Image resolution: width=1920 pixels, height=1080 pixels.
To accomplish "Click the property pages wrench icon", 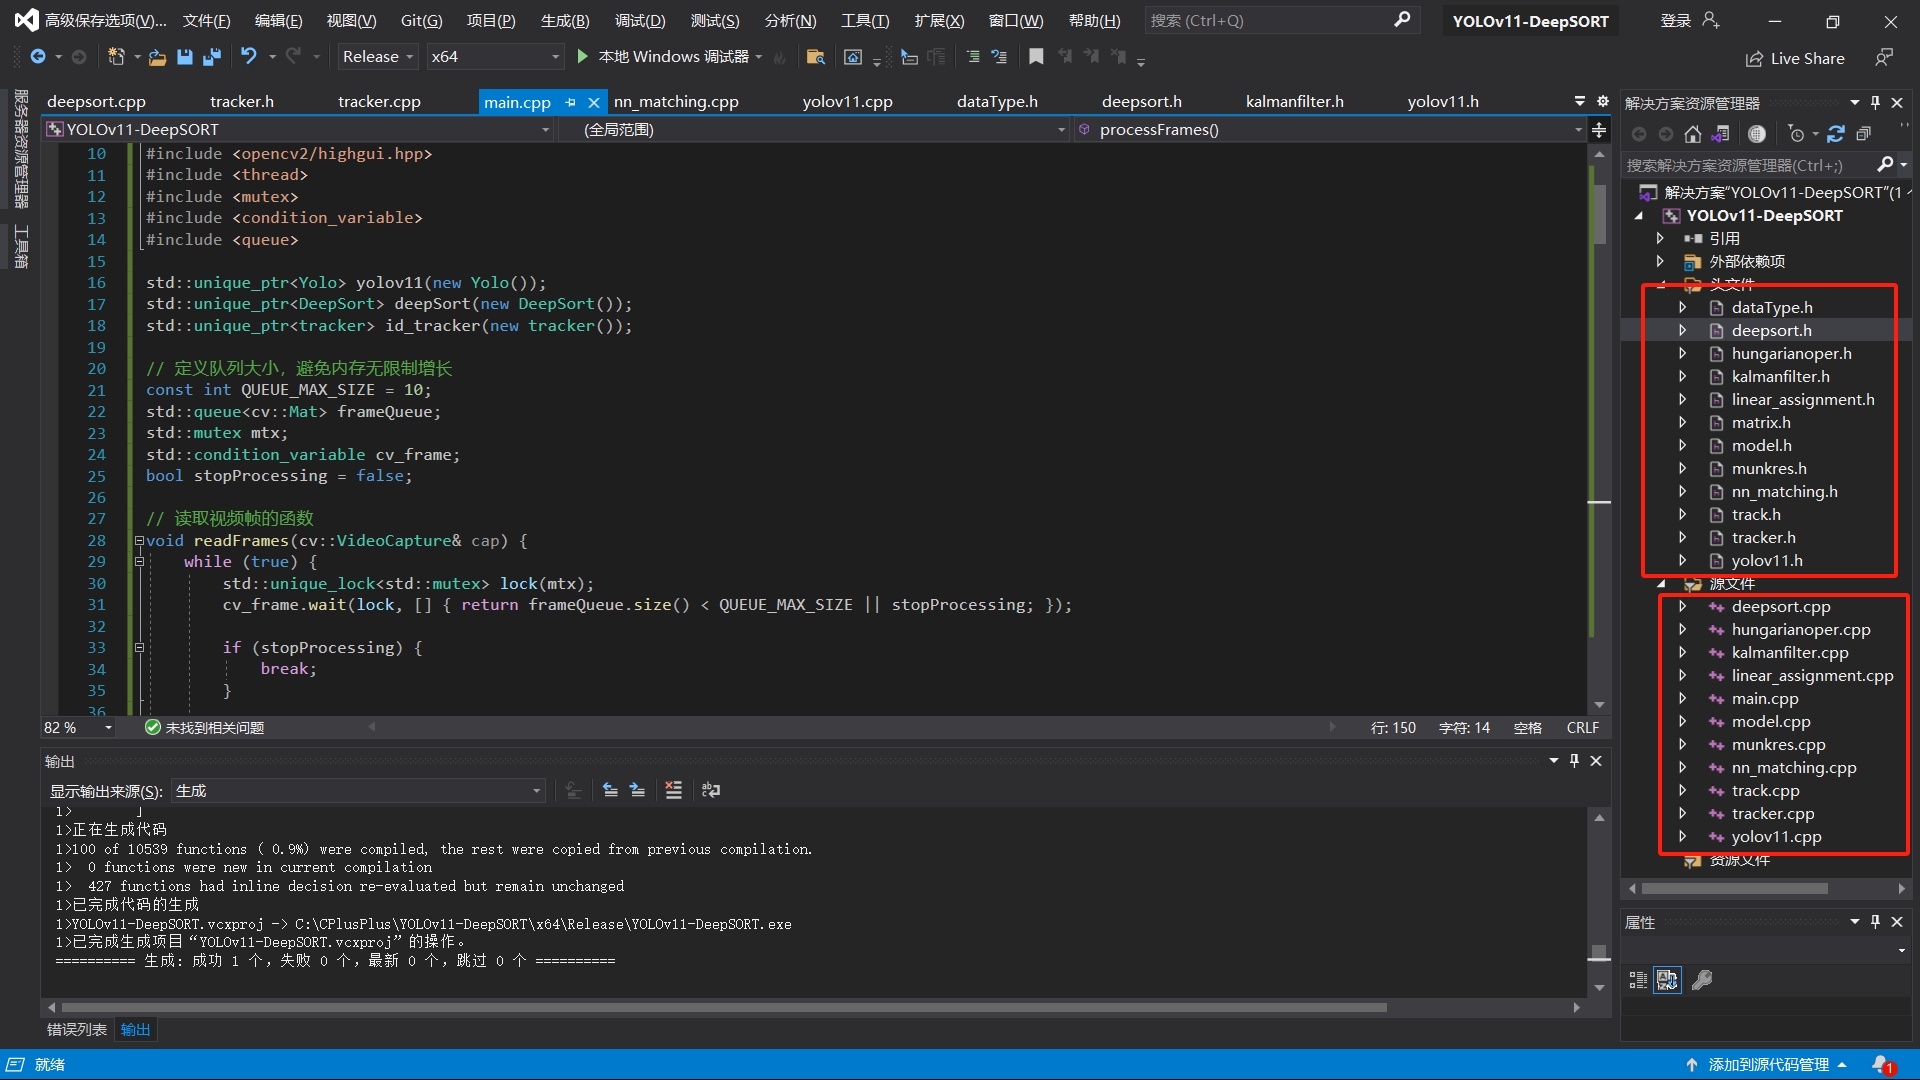I will pos(1702,980).
